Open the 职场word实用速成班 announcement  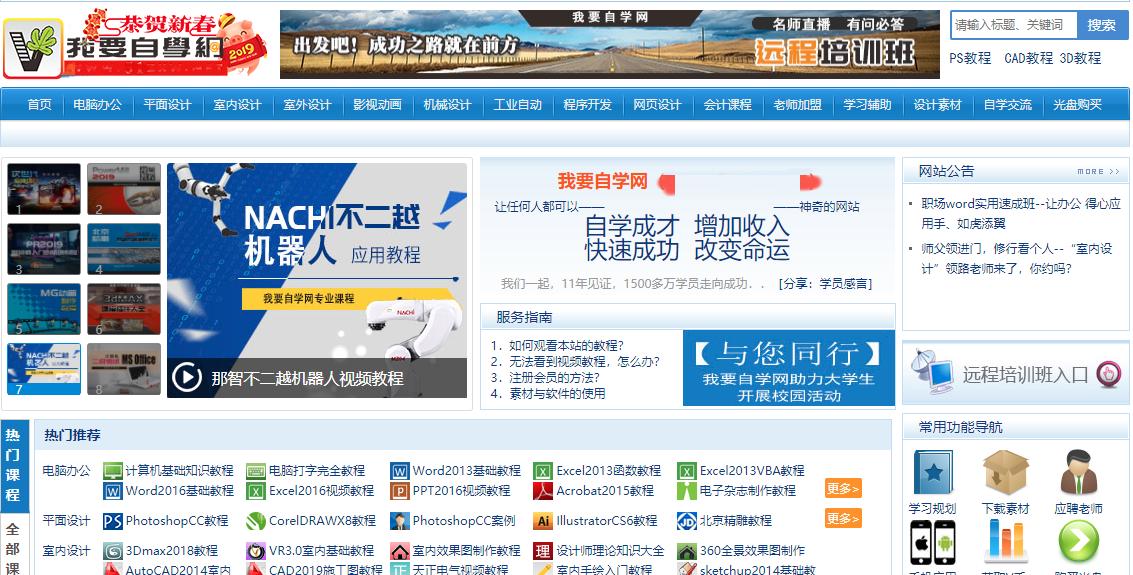click(1020, 214)
